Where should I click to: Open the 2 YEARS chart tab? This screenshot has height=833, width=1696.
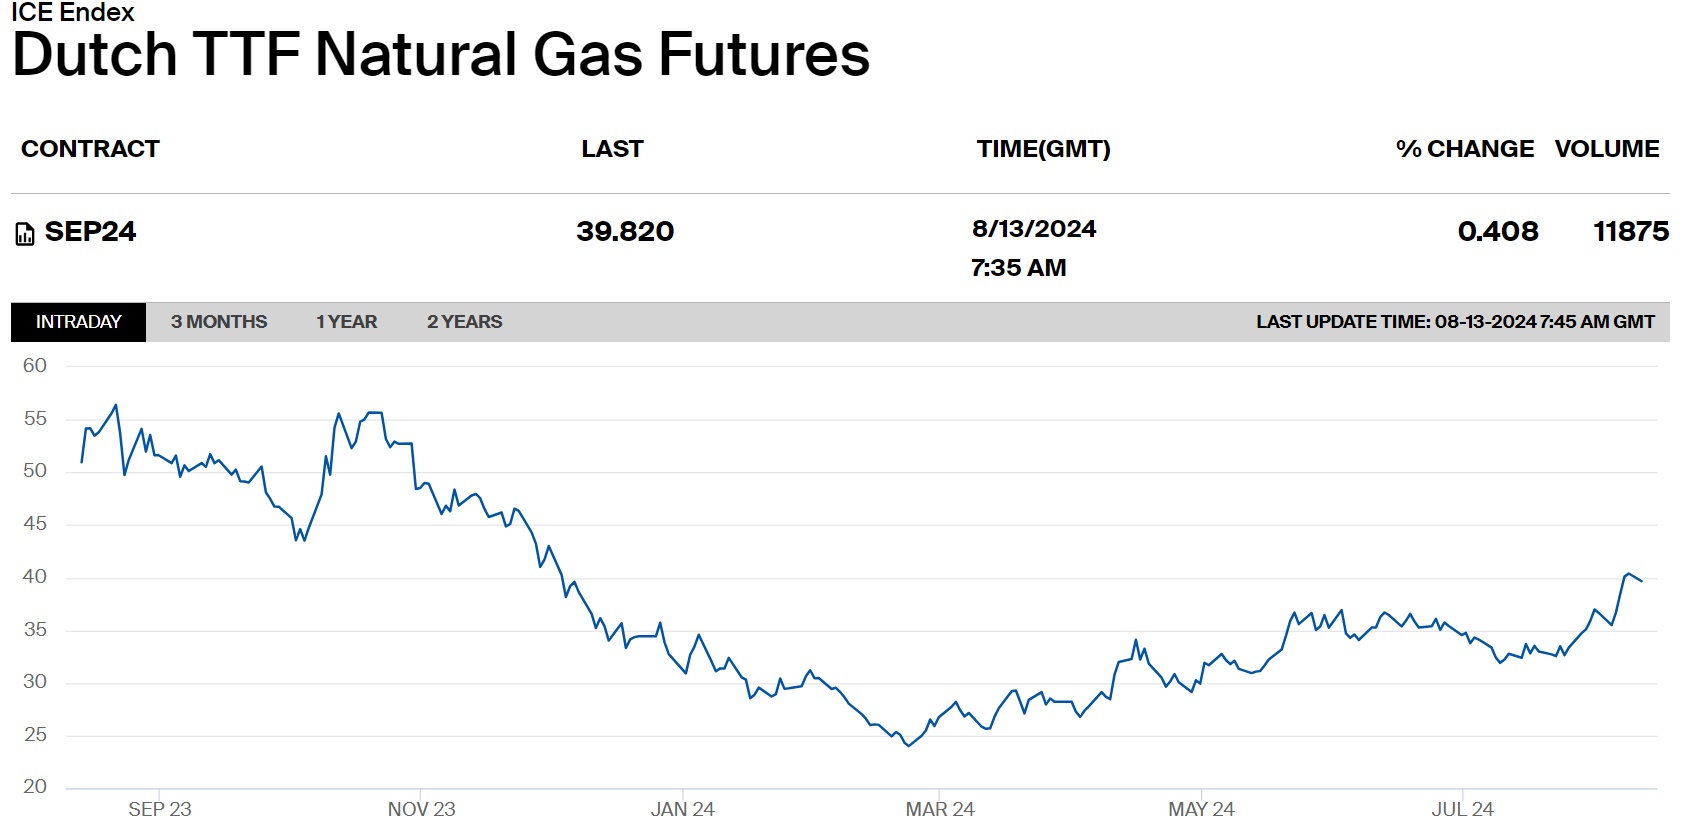click(x=464, y=322)
